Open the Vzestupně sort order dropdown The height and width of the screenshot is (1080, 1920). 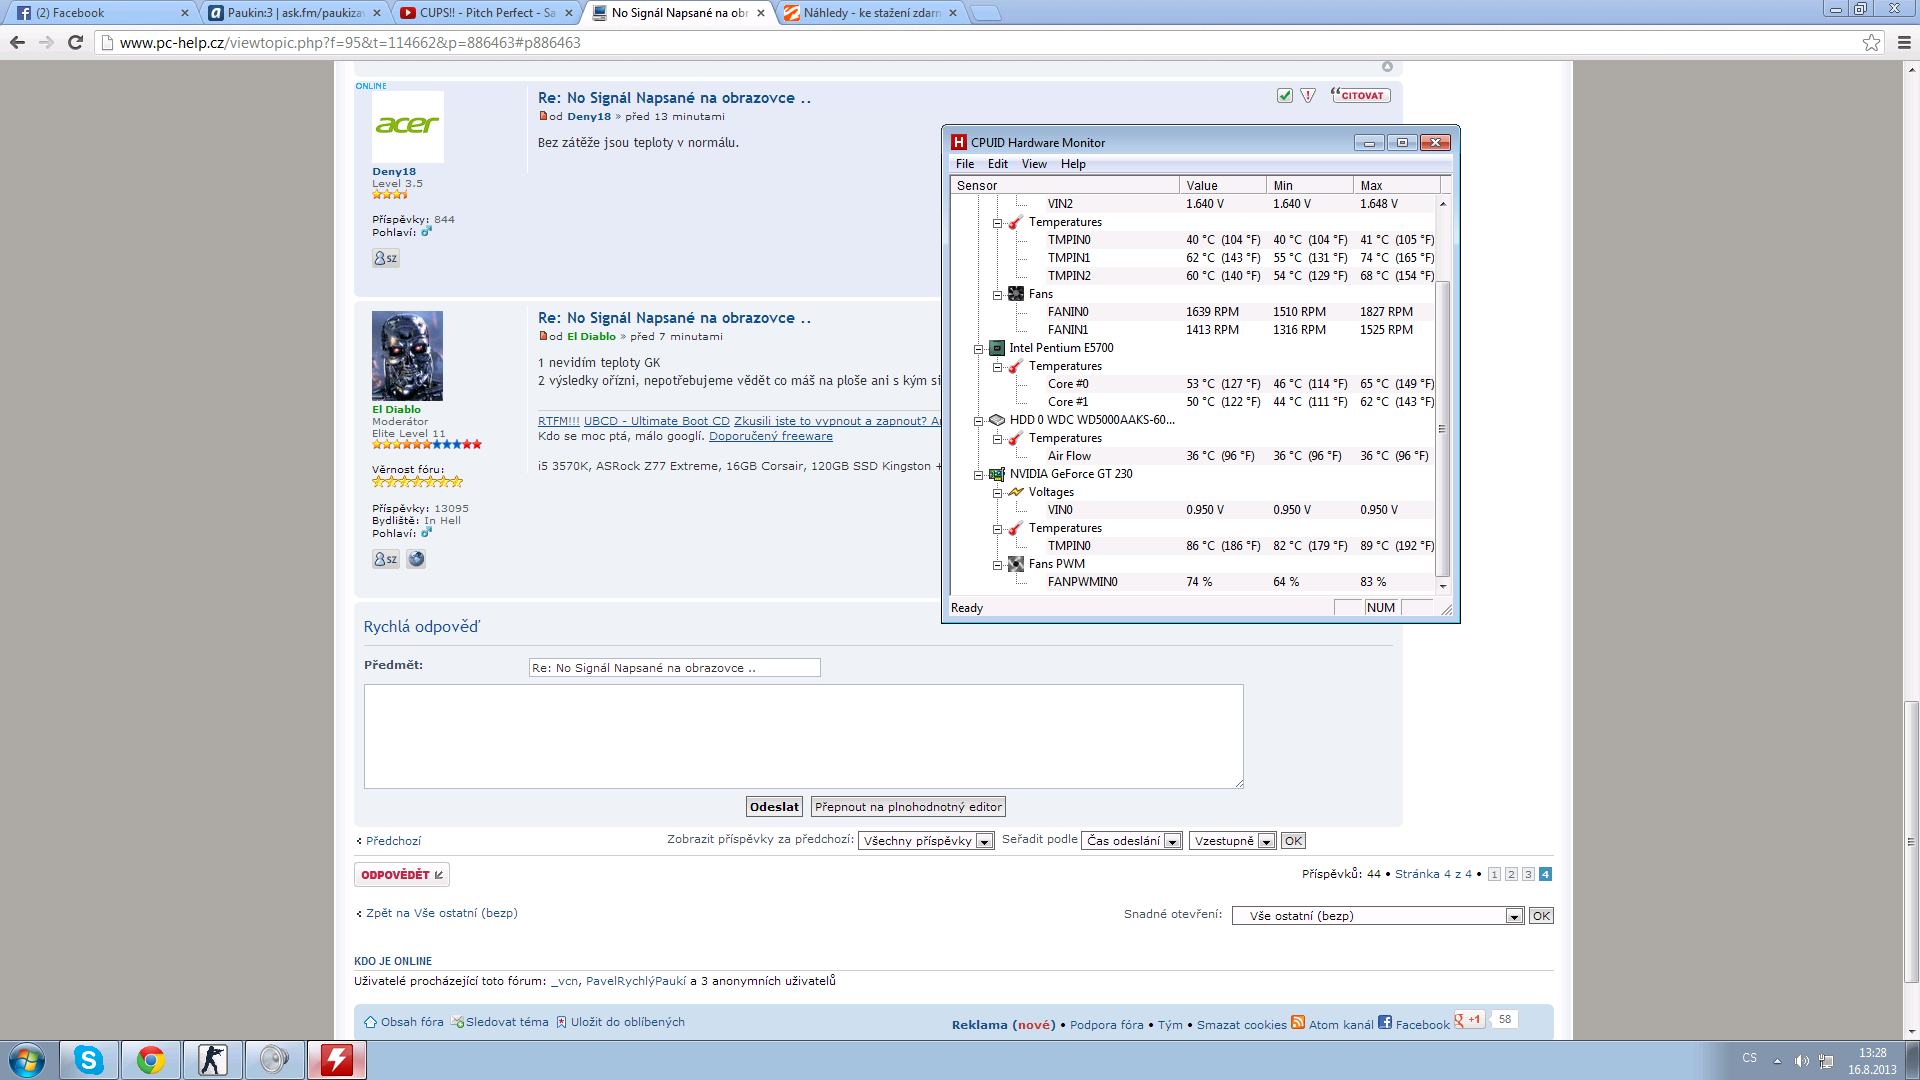tap(1232, 841)
